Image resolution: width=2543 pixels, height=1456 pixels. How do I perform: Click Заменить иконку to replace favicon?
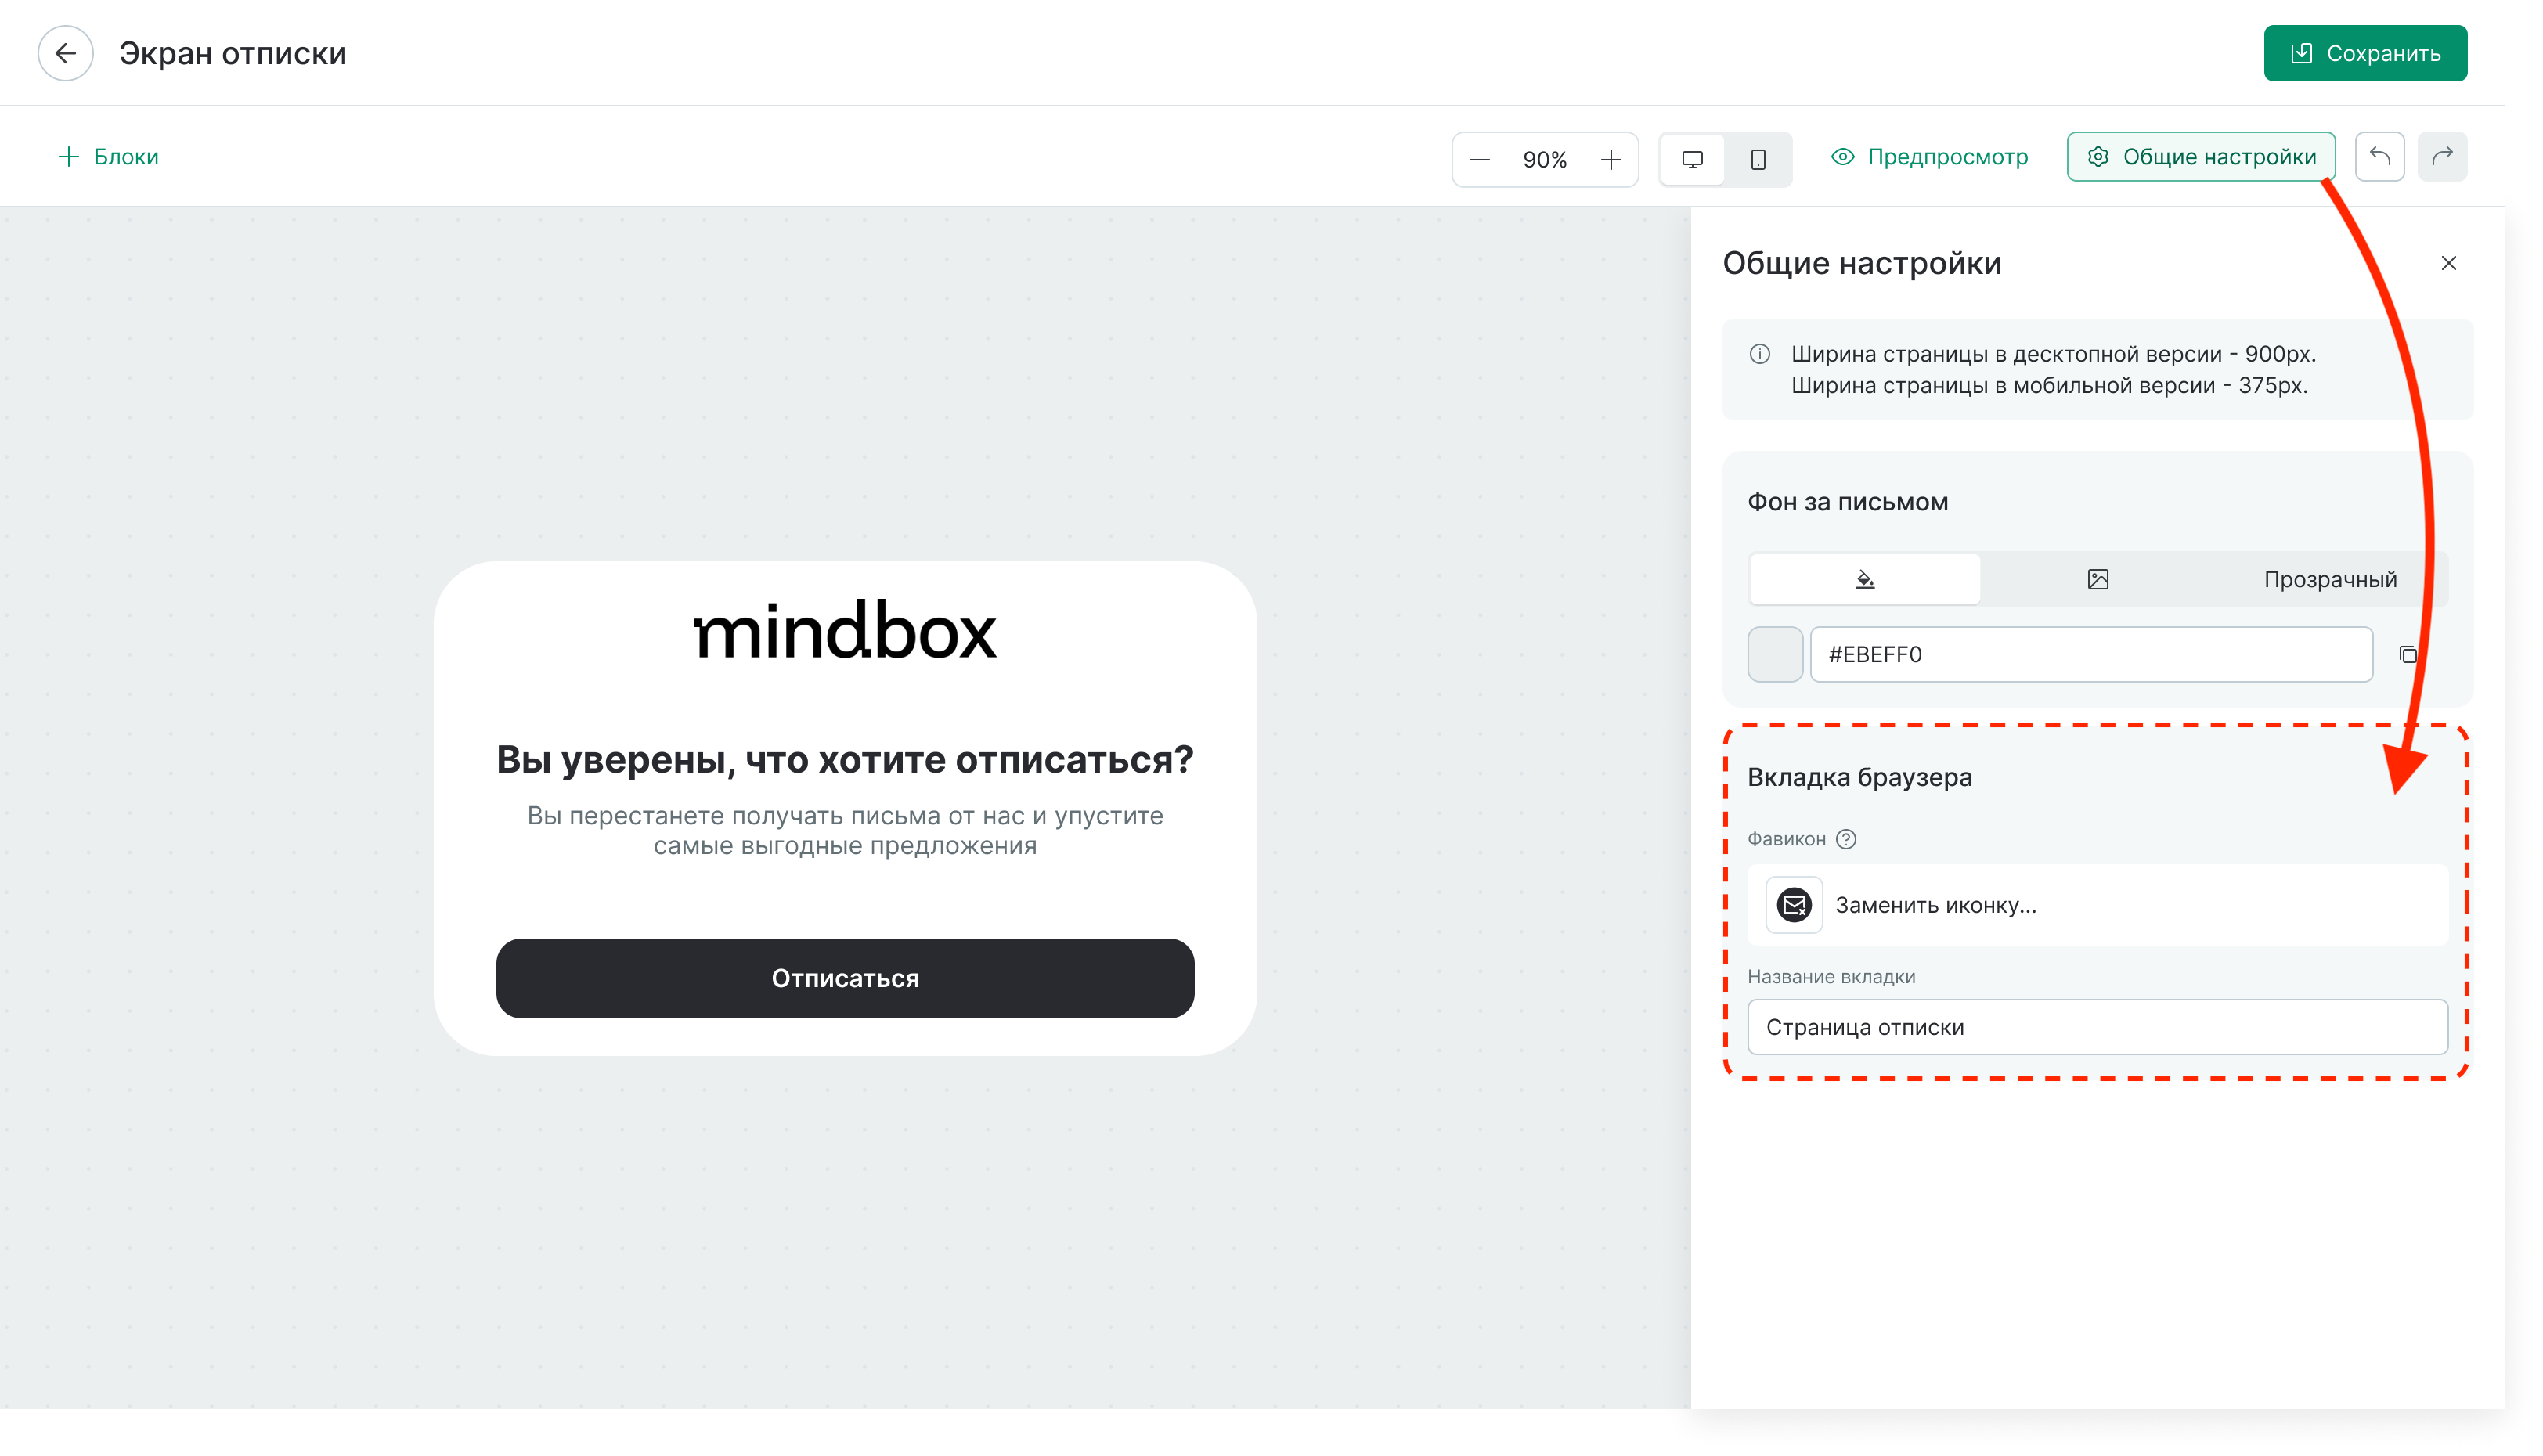pyautogui.click(x=1935, y=905)
